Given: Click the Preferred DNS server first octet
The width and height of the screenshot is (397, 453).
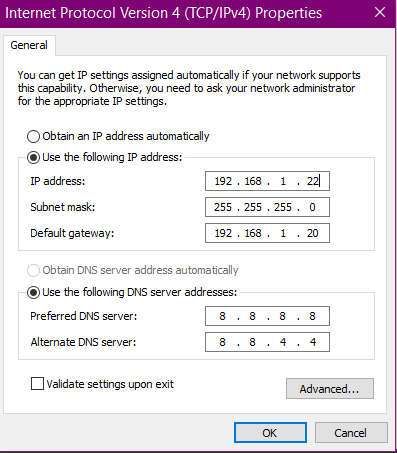Looking at the screenshot, I should coord(222,316).
